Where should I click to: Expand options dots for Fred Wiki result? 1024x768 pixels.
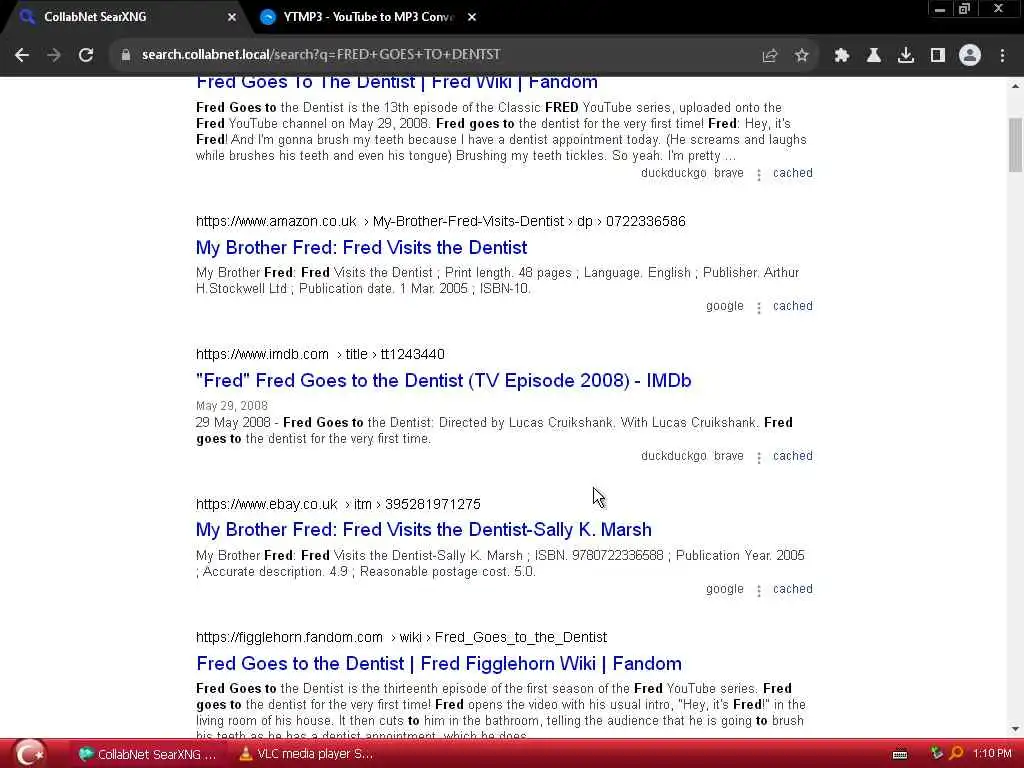tap(759, 174)
